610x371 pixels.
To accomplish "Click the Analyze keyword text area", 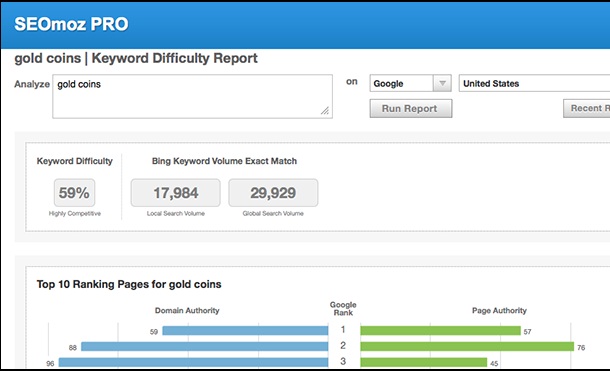I will [193, 96].
